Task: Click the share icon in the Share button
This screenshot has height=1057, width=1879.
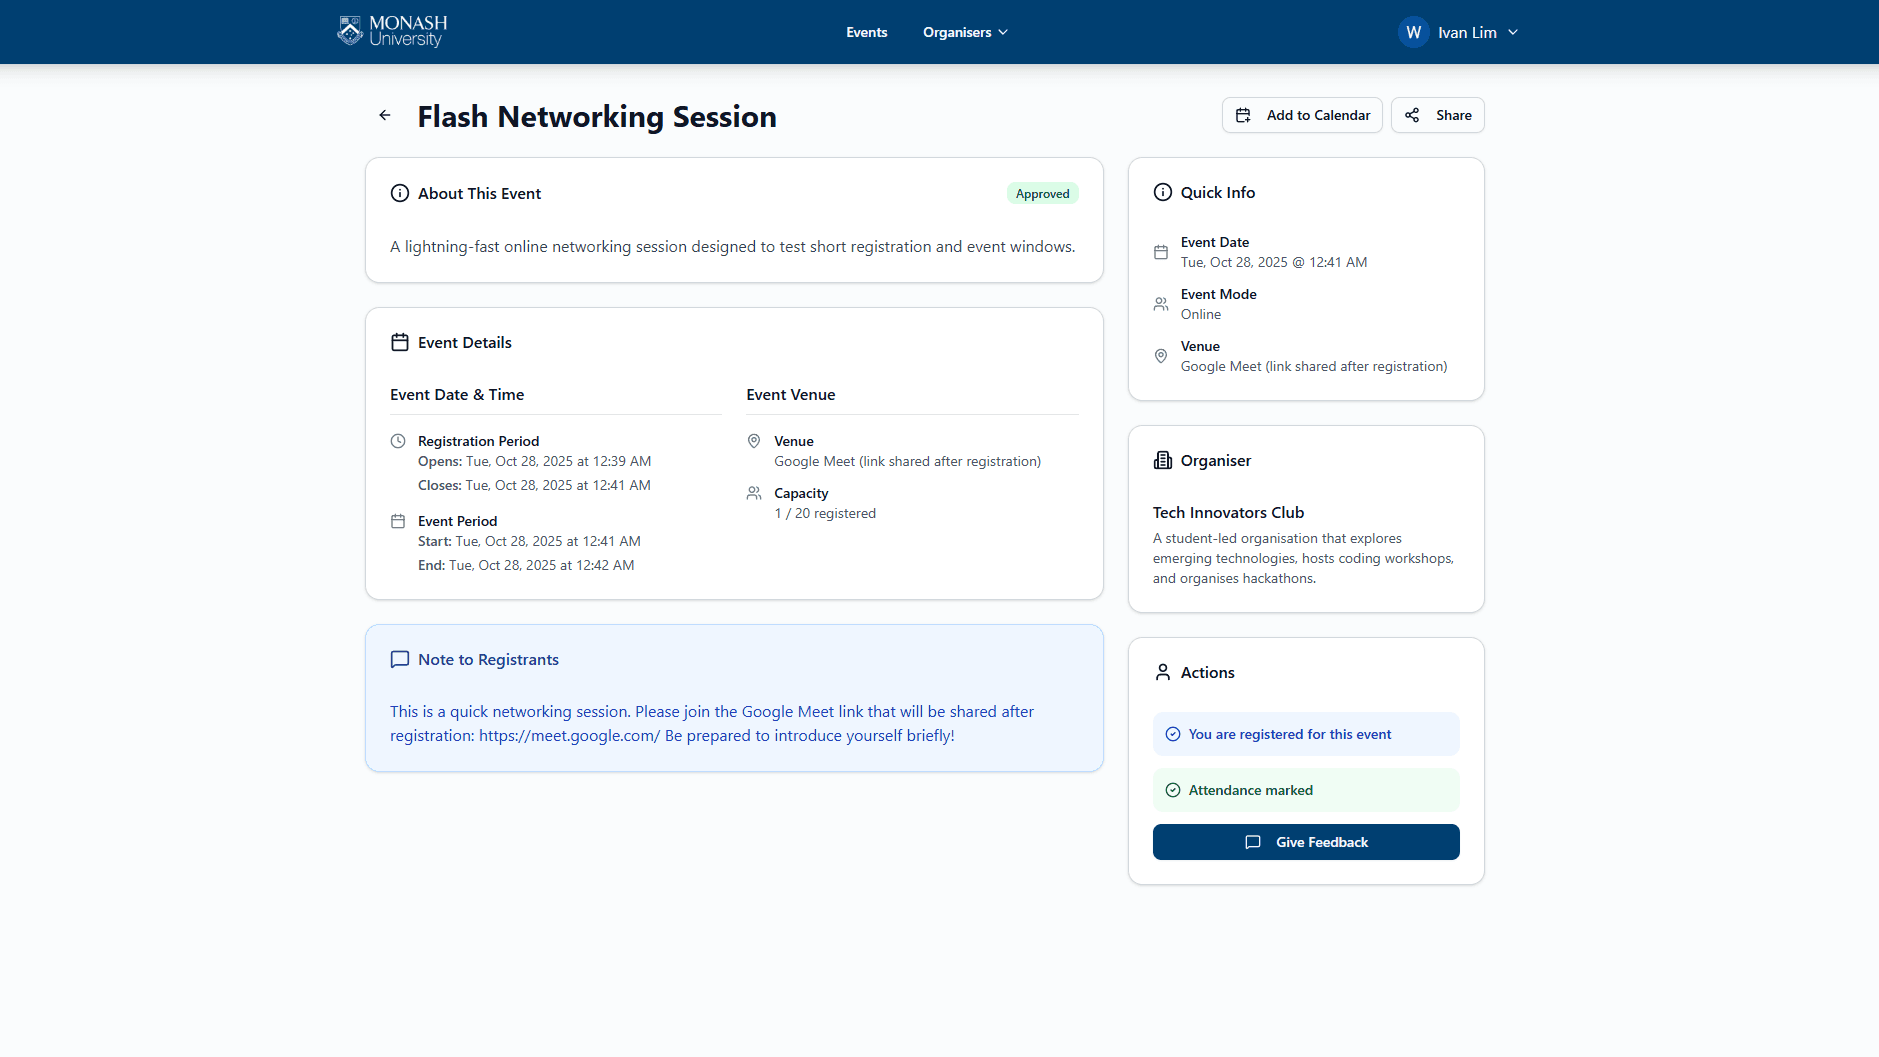Action: click(1412, 116)
